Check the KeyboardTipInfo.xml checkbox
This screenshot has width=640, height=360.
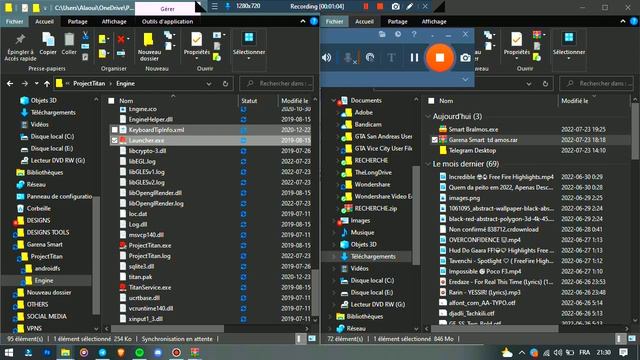click(114, 130)
